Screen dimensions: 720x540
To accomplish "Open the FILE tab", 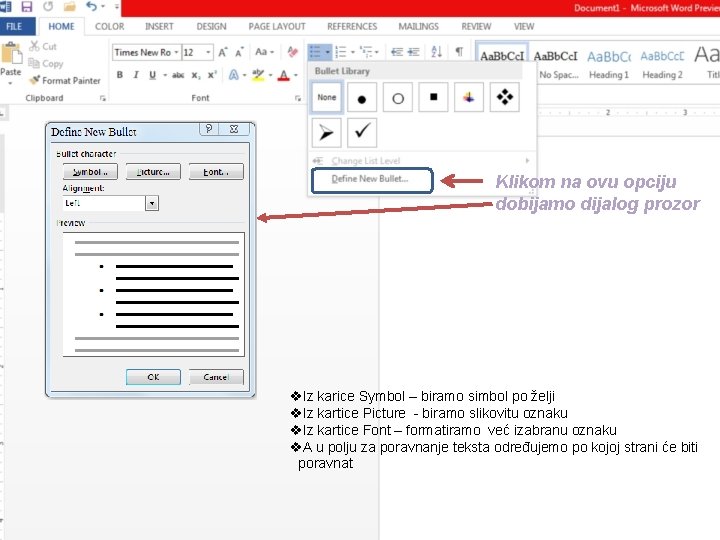I will pos(14,27).
